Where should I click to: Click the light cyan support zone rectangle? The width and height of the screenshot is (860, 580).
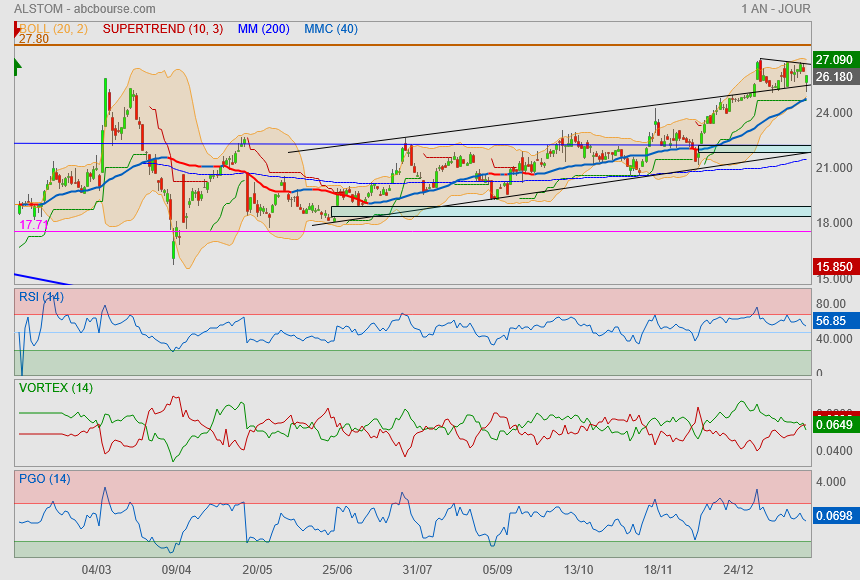click(570, 211)
